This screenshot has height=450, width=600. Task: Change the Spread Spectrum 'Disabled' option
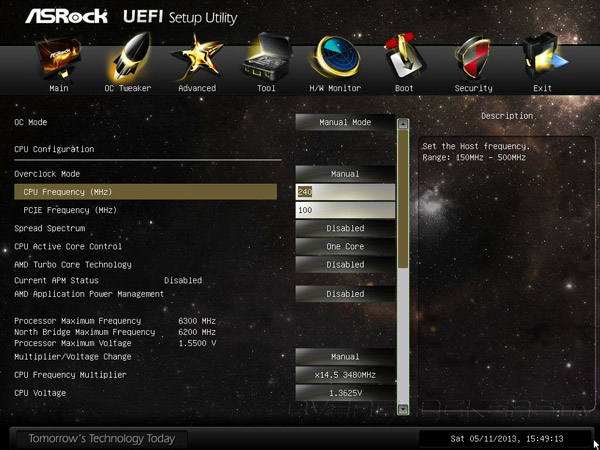(x=345, y=228)
